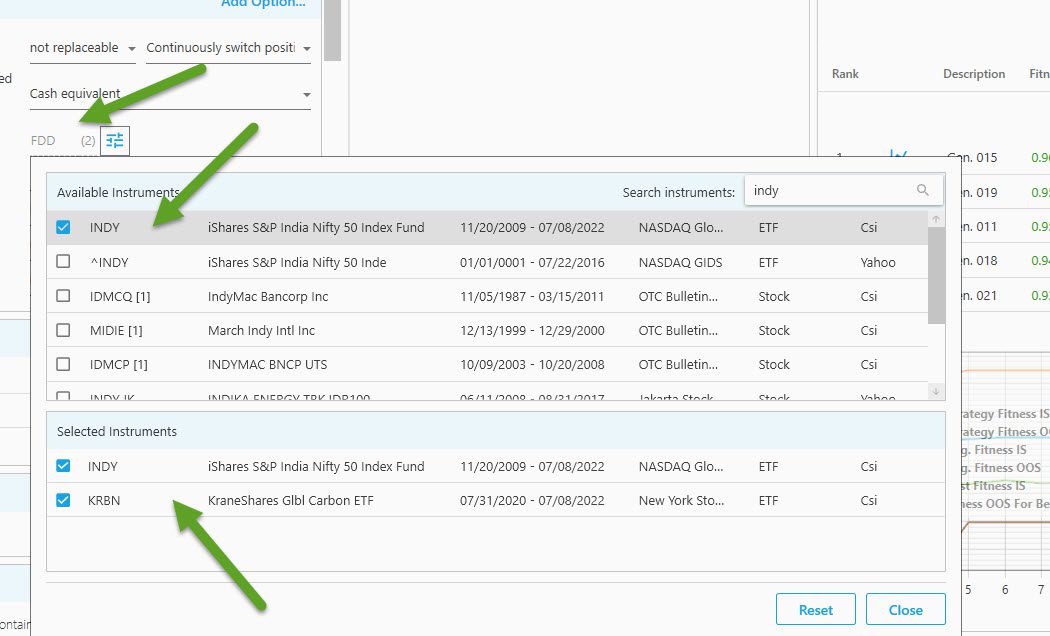Check the IDMCQ IndyMac Bancorp checkbox
Image resolution: width=1050 pixels, height=636 pixels.
(x=64, y=296)
